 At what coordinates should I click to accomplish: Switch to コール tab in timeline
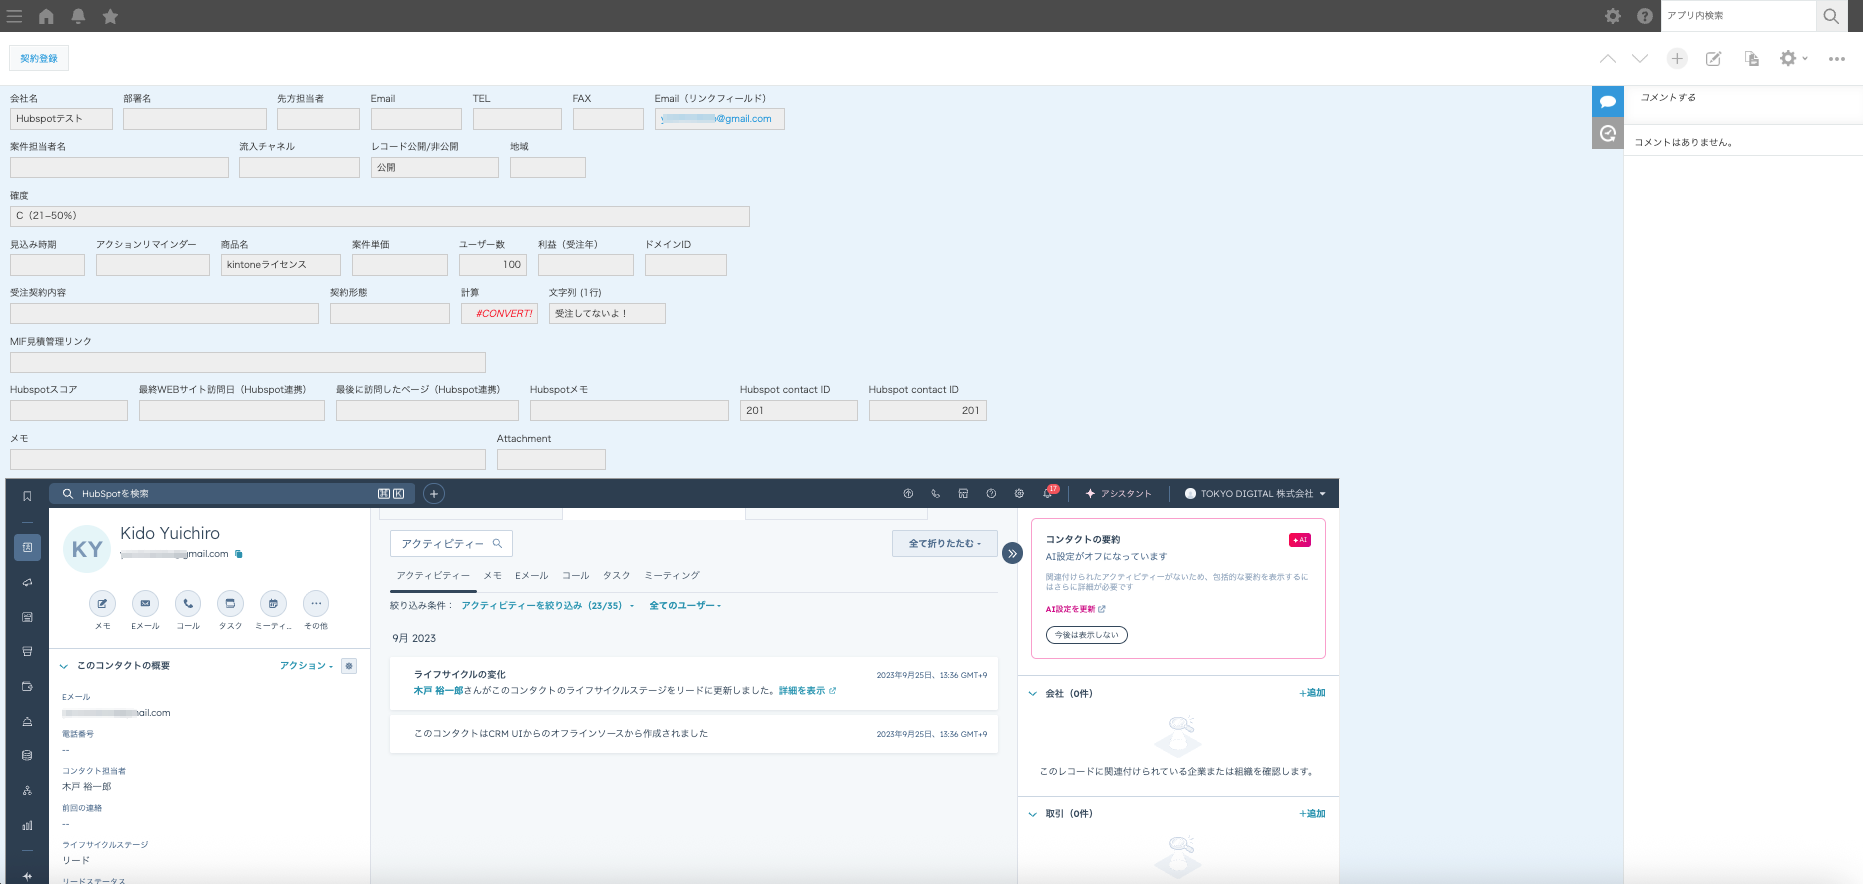[575, 576]
